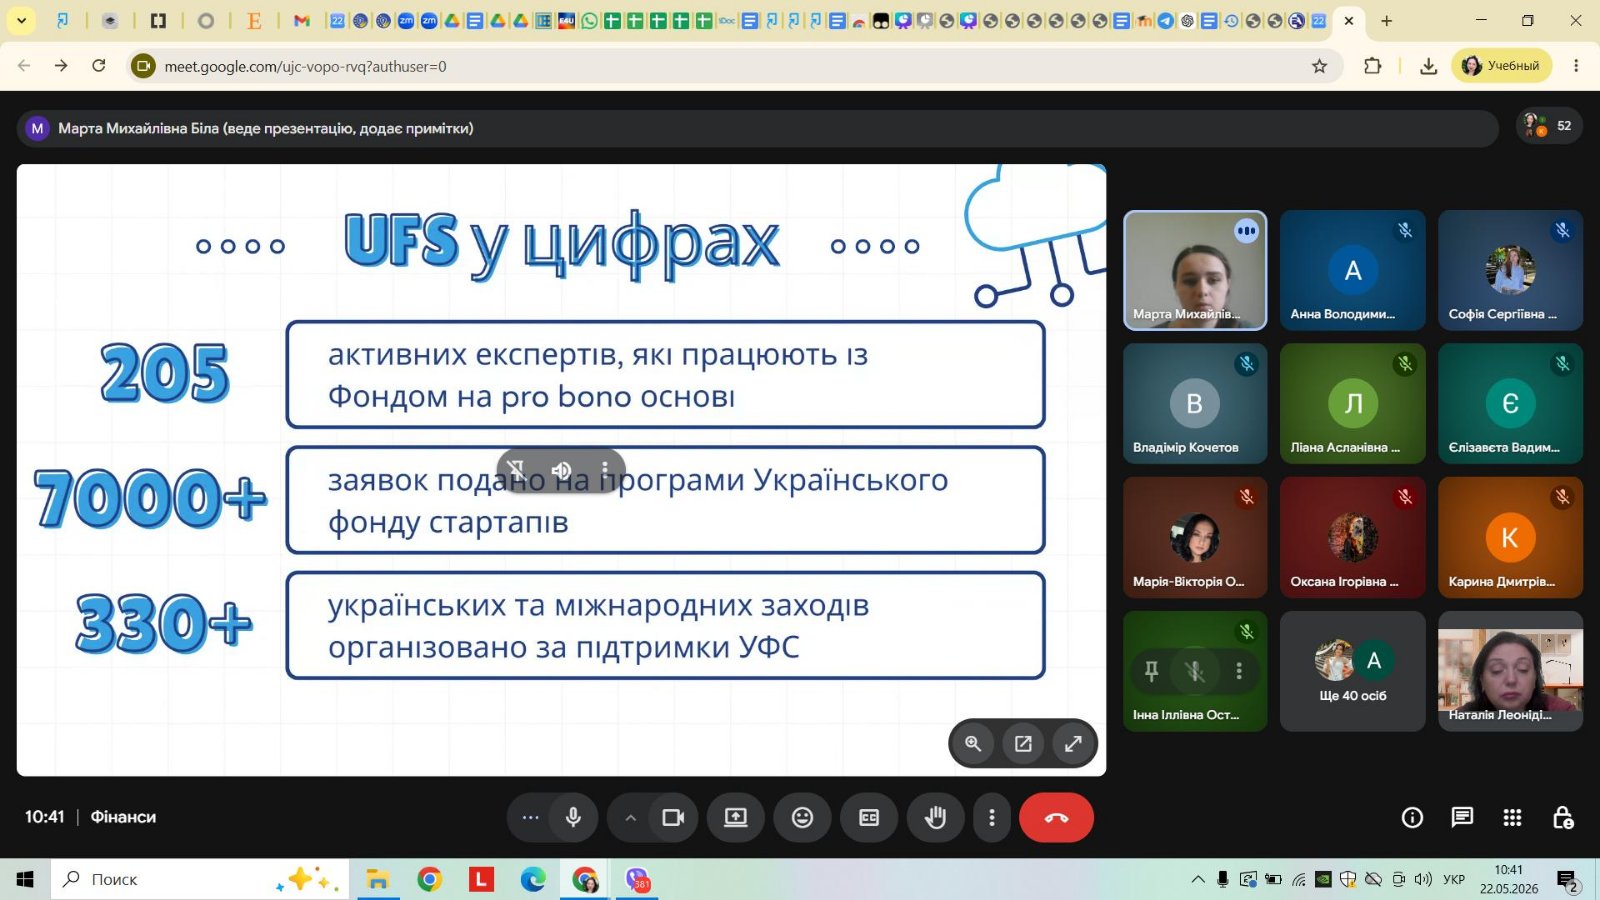
Task: Show the 40 other participants tile
Action: coord(1353,671)
